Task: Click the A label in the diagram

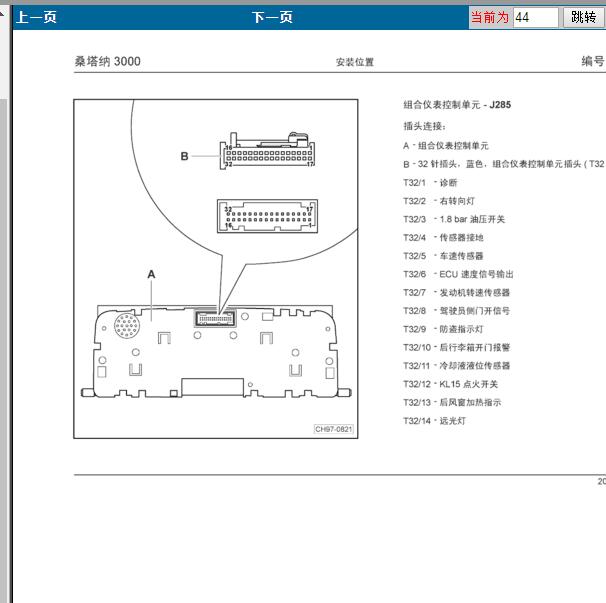Action: point(151,274)
